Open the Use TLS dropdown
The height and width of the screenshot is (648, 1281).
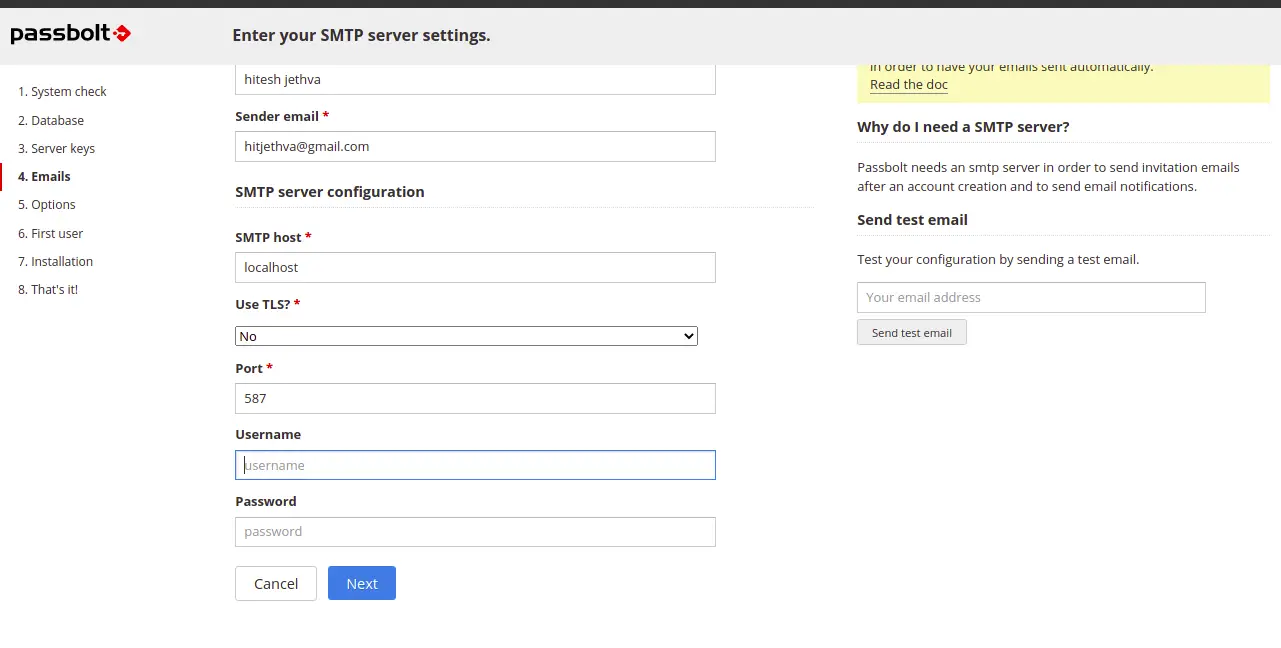466,336
